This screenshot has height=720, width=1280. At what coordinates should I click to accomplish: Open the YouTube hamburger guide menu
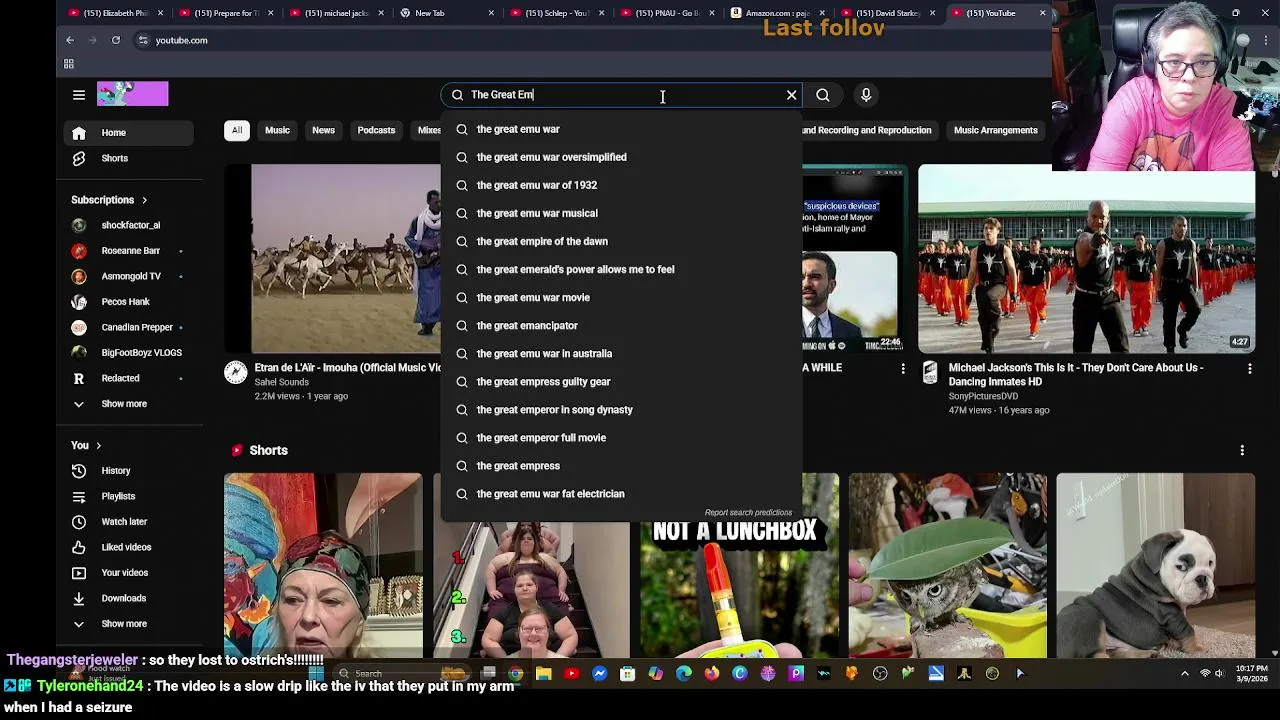pyautogui.click(x=79, y=95)
